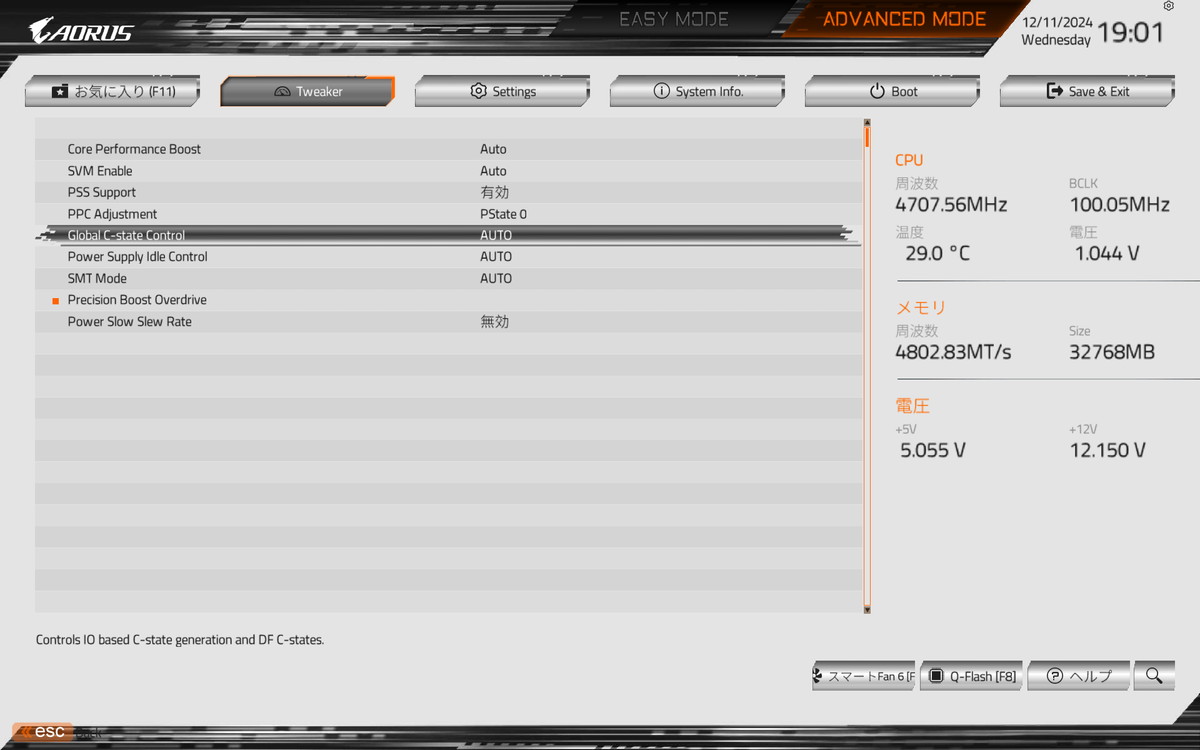The width and height of the screenshot is (1200, 750).
Task: Click the BCLK 100.05MHz value
Action: pyautogui.click(x=1119, y=205)
